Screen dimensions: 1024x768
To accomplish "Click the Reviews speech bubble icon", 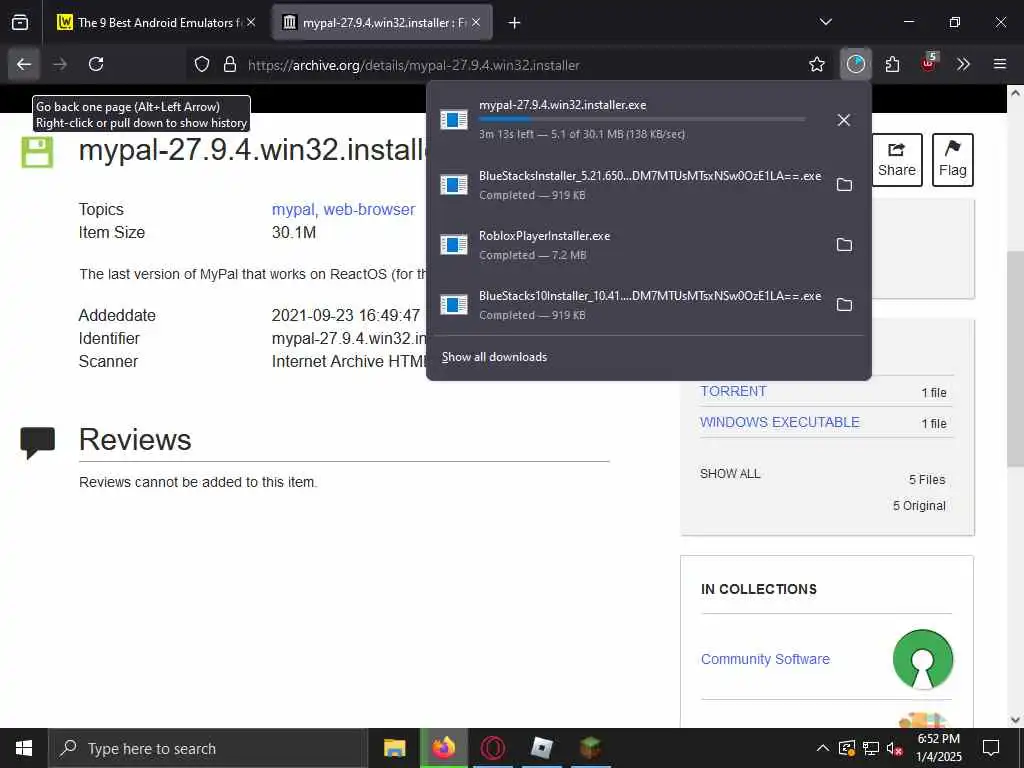I will [37, 443].
